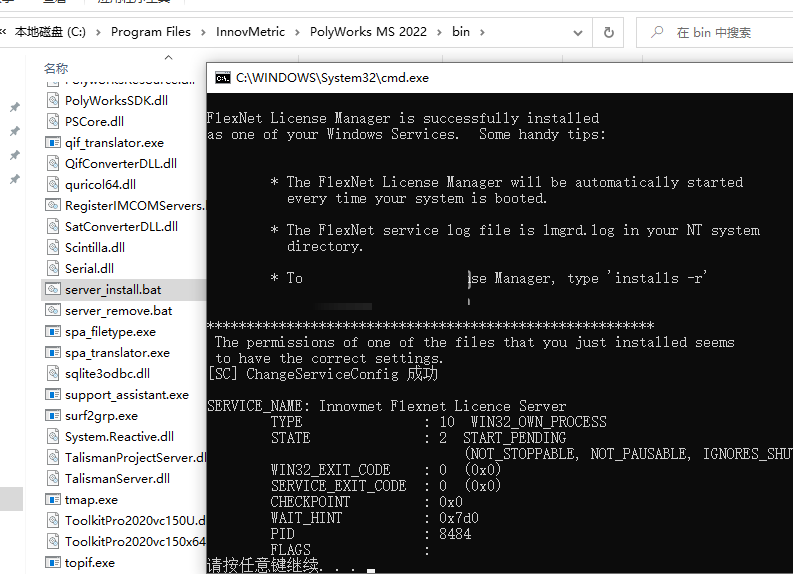Image resolution: width=793 pixels, height=574 pixels.
Task: Click the ToolkitPro2020vc150U file icon
Action: click(x=53, y=520)
